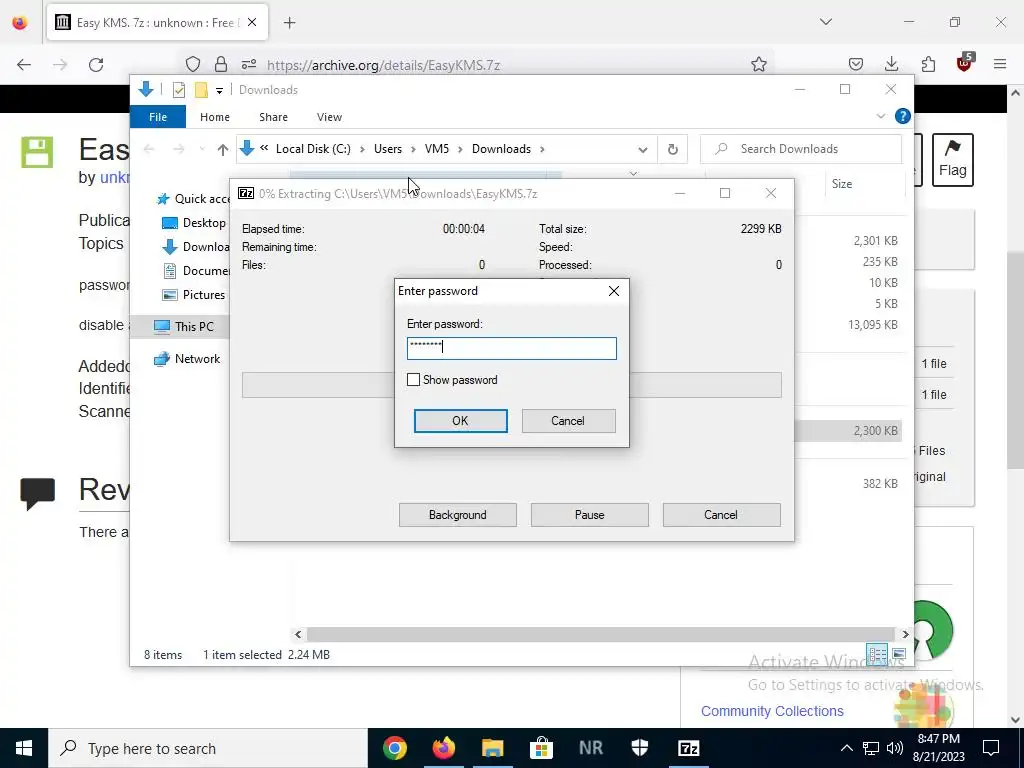The height and width of the screenshot is (768, 1024).
Task: Click the Size column header
Action: pyautogui.click(x=841, y=184)
